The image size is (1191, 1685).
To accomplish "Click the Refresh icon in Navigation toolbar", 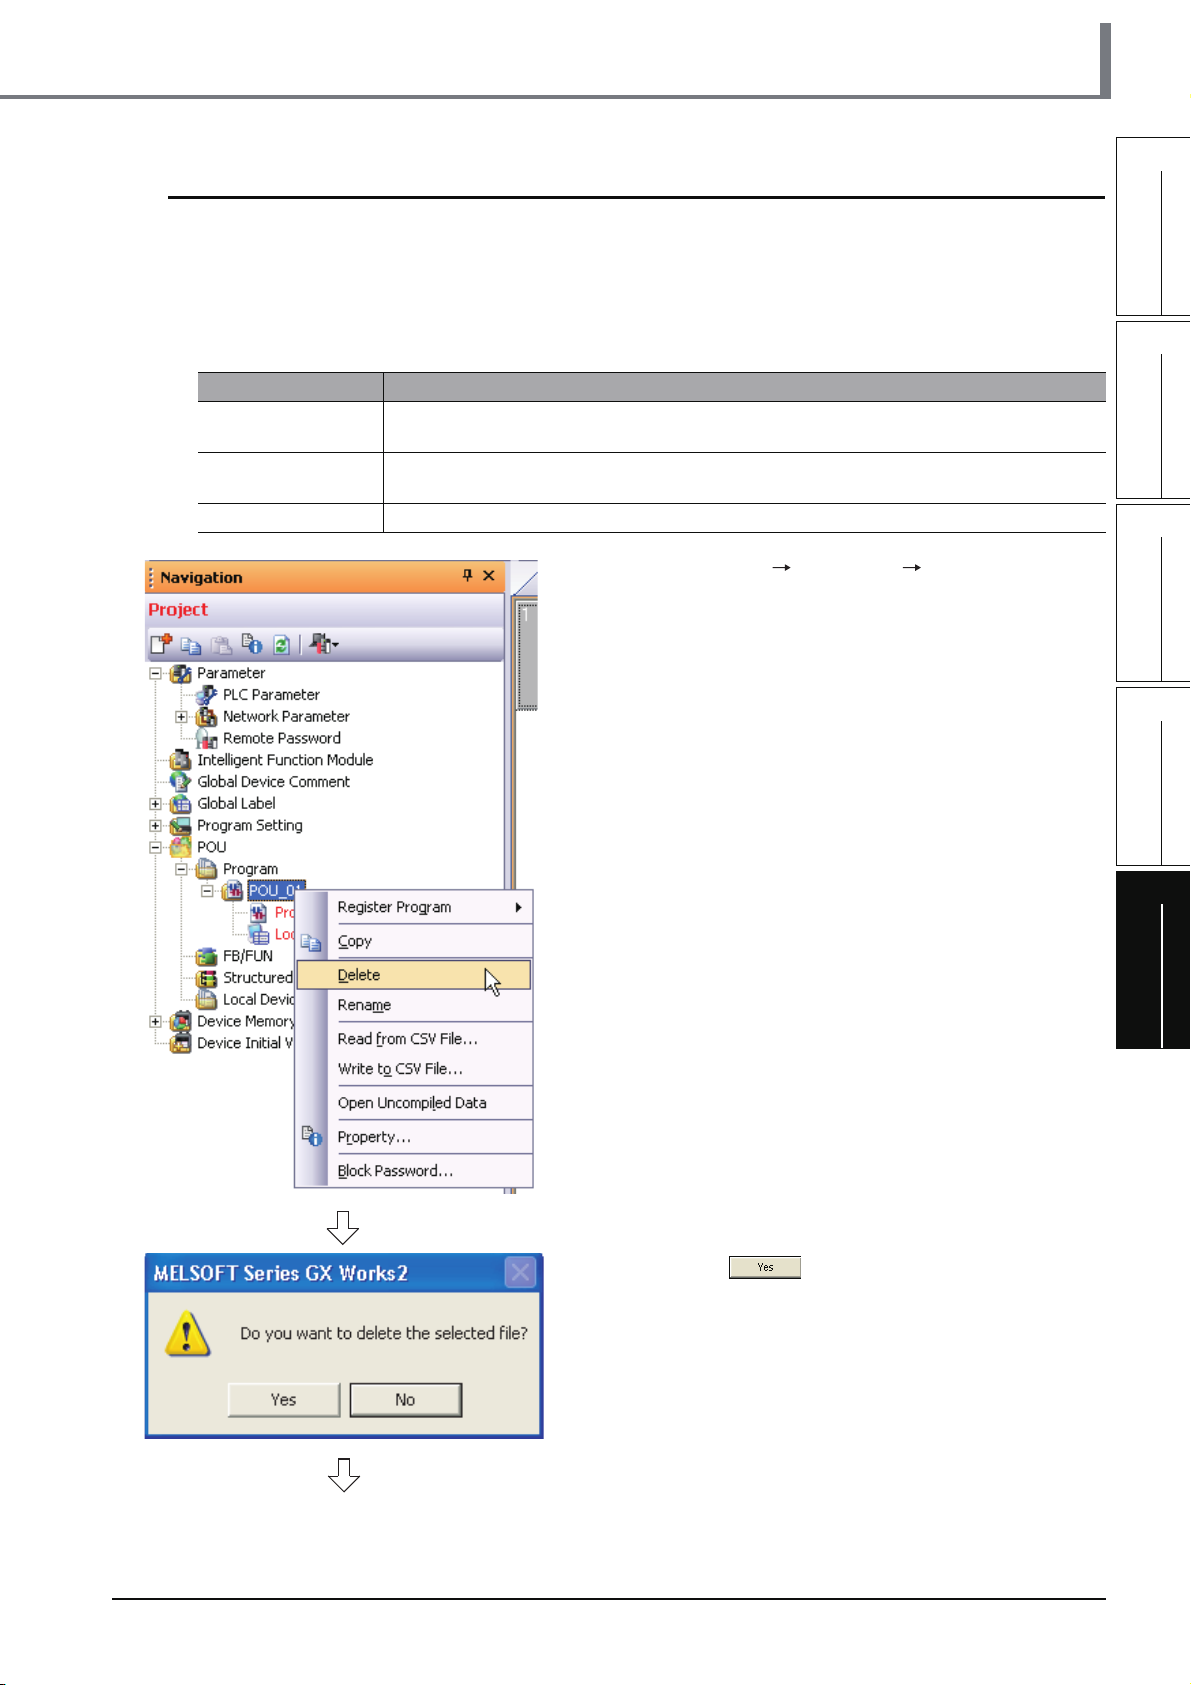I will [282, 645].
